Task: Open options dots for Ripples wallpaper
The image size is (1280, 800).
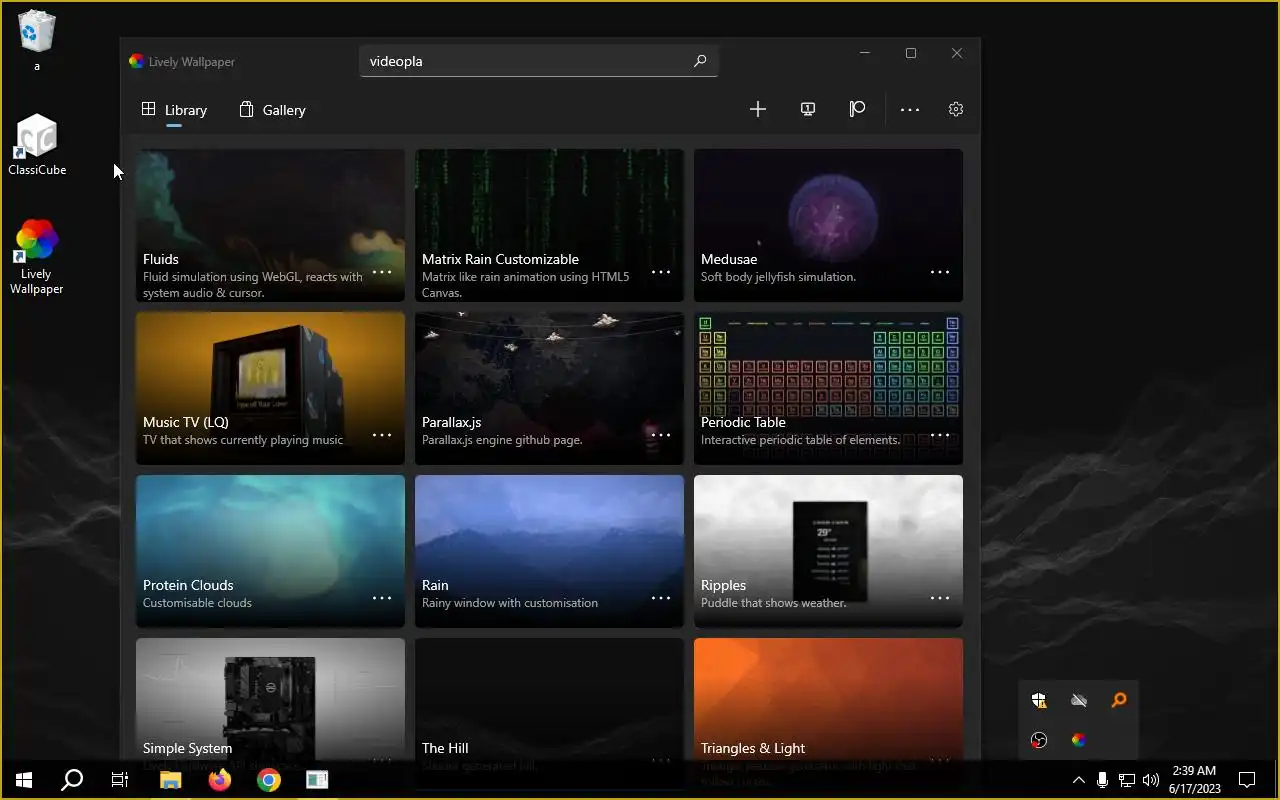Action: tap(940, 598)
